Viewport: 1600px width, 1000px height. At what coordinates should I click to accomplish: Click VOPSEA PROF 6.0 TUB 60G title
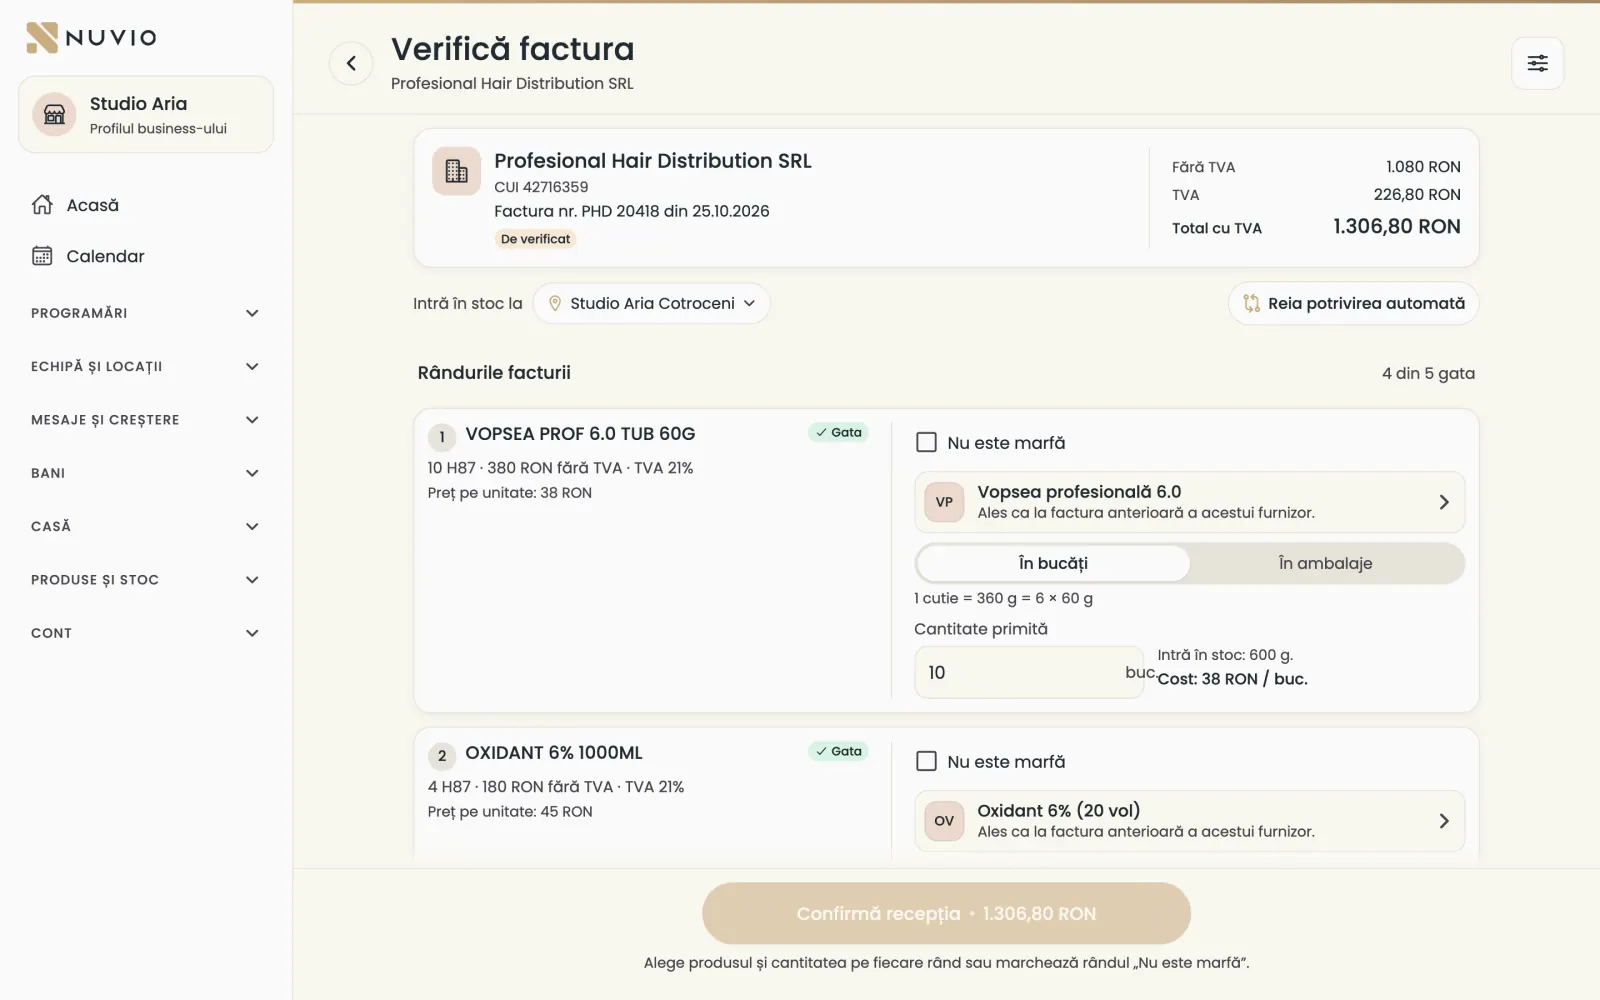pyautogui.click(x=580, y=434)
